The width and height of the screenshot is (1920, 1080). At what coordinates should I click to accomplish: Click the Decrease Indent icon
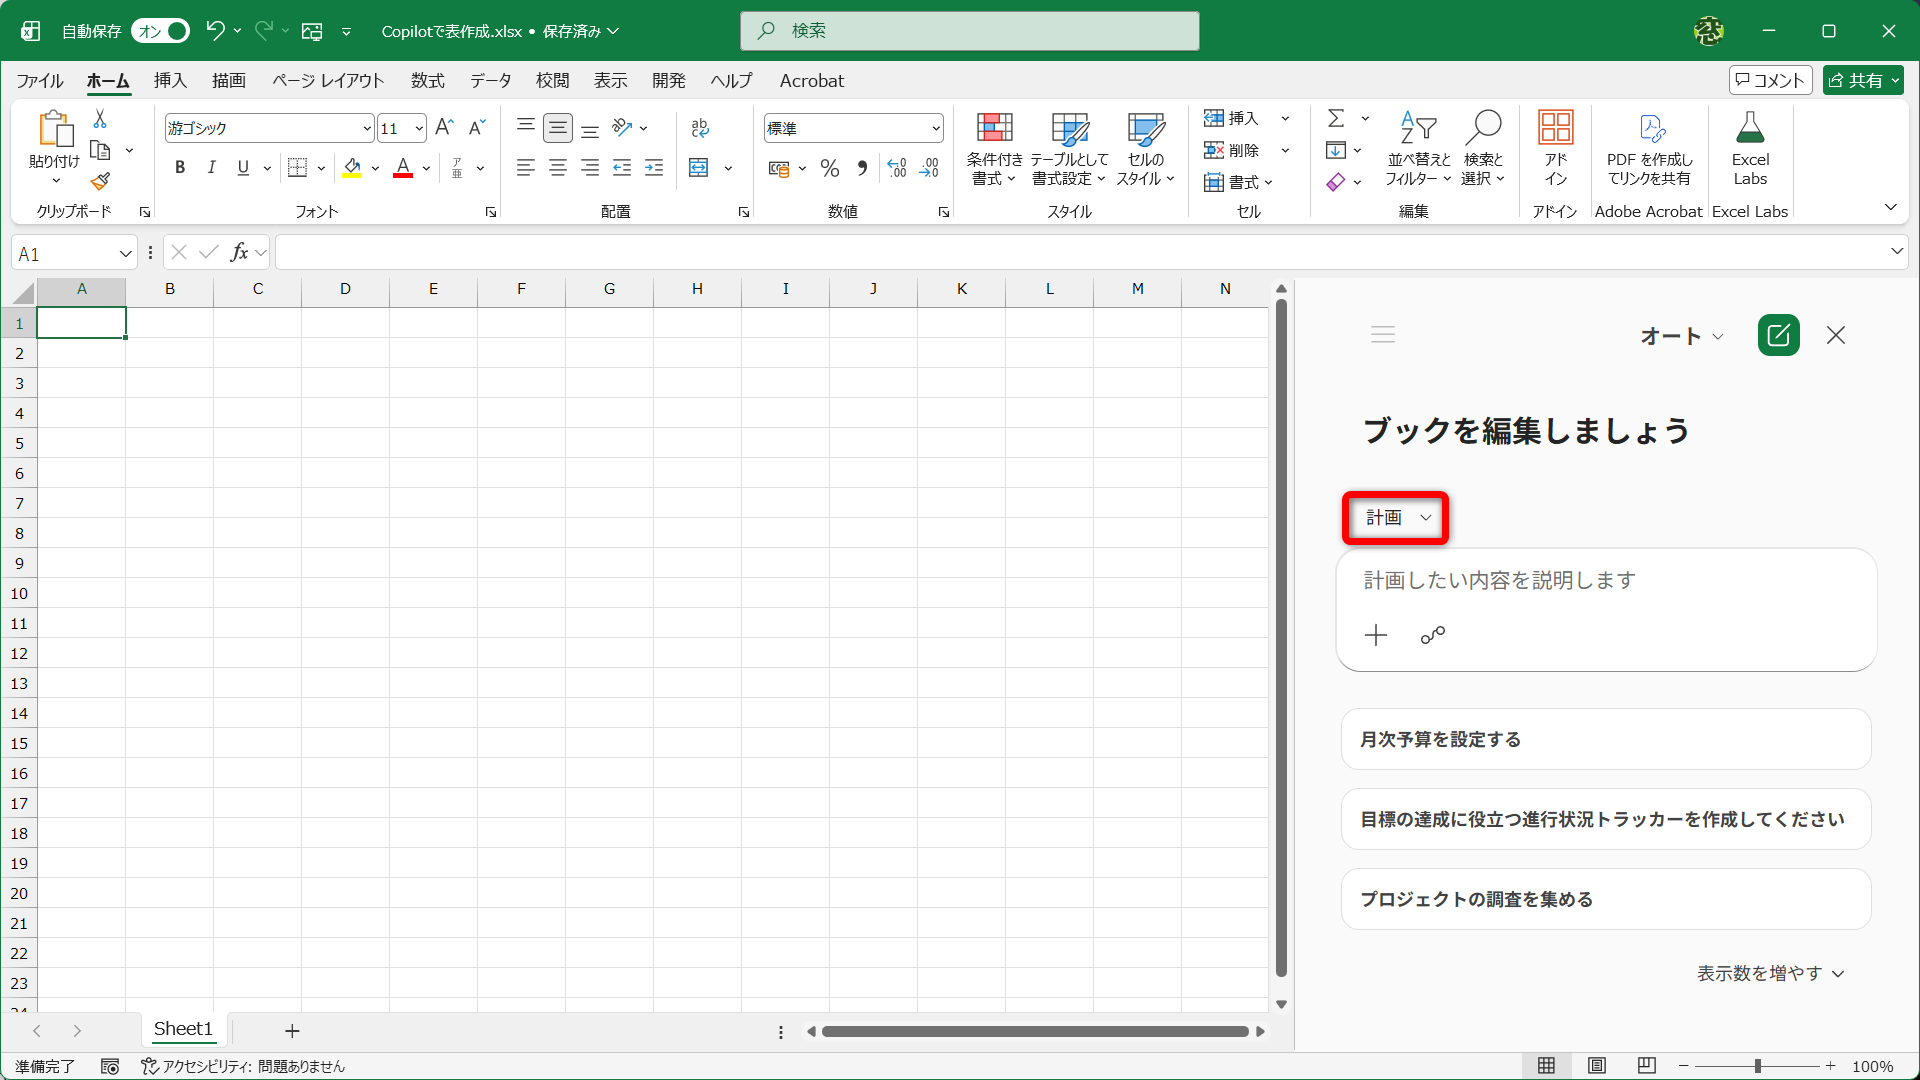(622, 168)
